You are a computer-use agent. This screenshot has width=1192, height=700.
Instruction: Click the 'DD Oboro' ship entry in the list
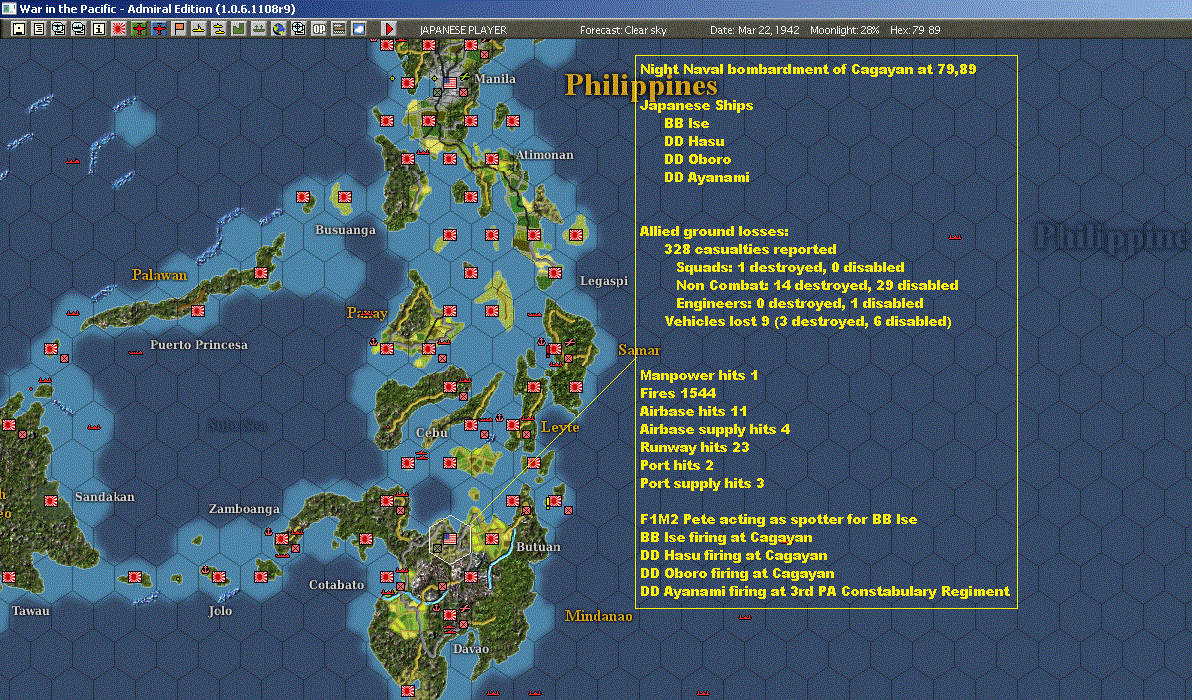(698, 160)
